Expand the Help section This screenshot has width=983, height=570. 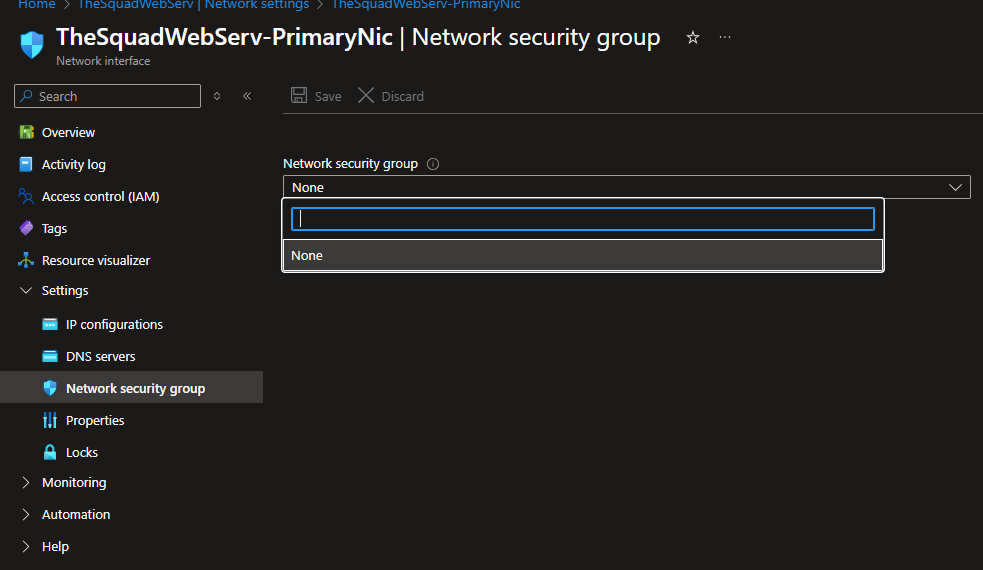[26, 546]
